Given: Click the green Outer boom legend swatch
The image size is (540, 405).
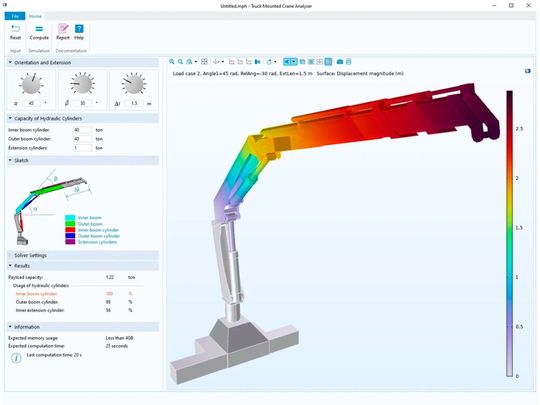Looking at the screenshot, I should [x=70, y=224].
